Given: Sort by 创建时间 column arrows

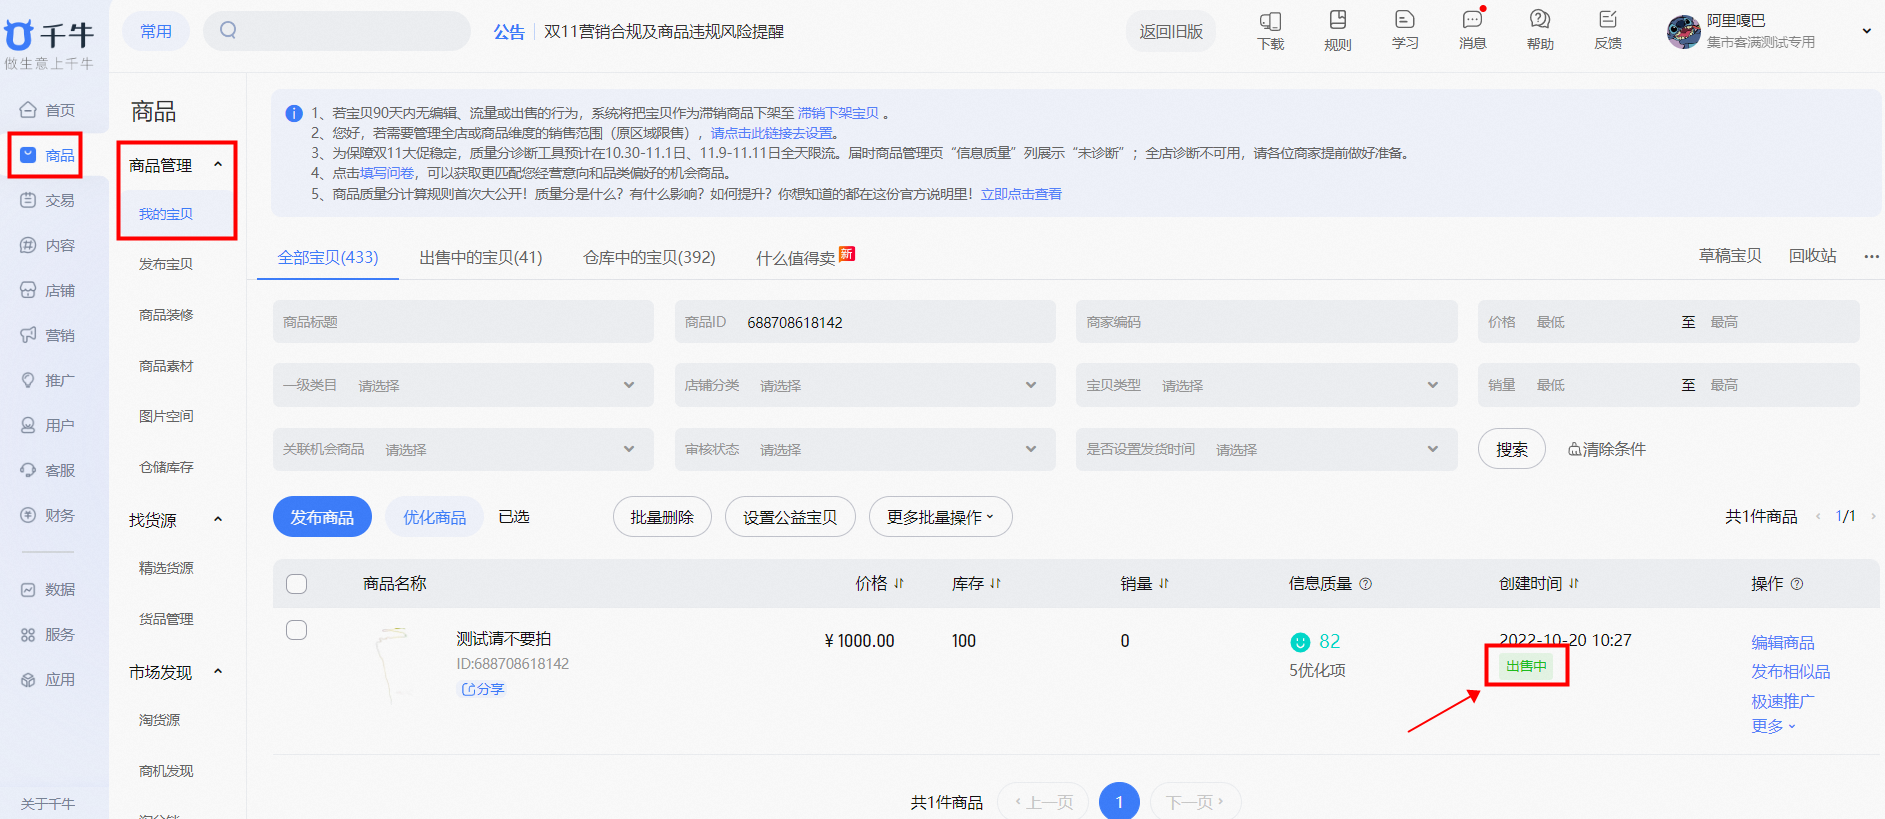Looking at the screenshot, I should click(x=1574, y=583).
